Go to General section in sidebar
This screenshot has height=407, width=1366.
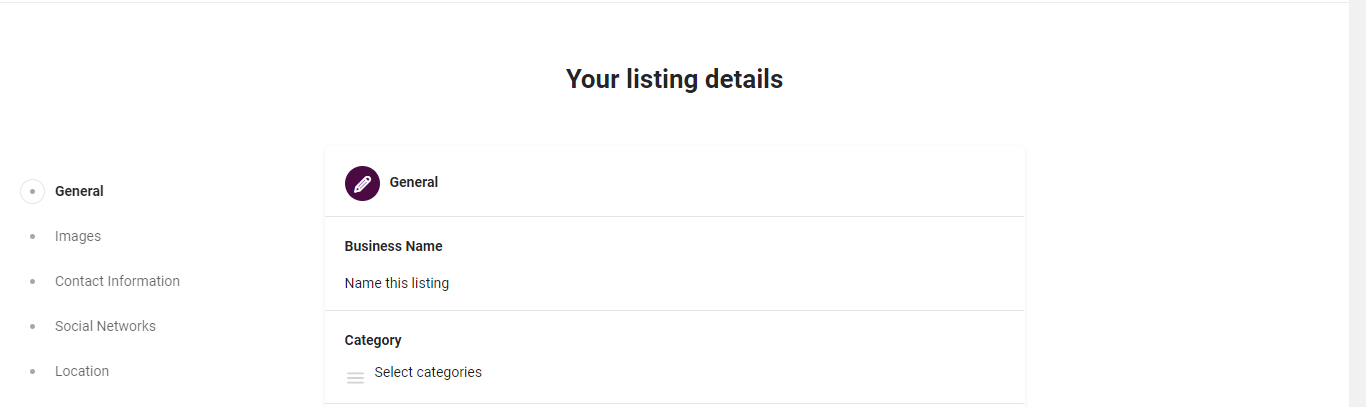tap(79, 191)
